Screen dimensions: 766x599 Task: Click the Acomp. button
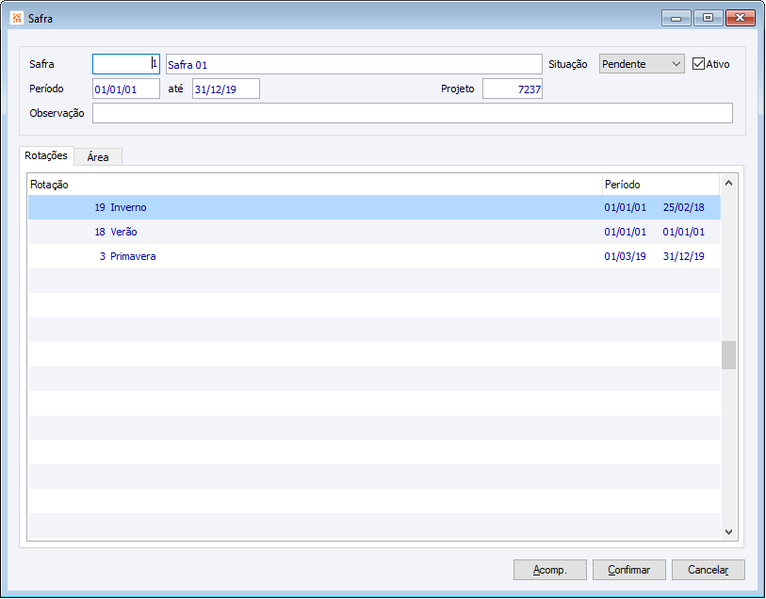tap(550, 570)
